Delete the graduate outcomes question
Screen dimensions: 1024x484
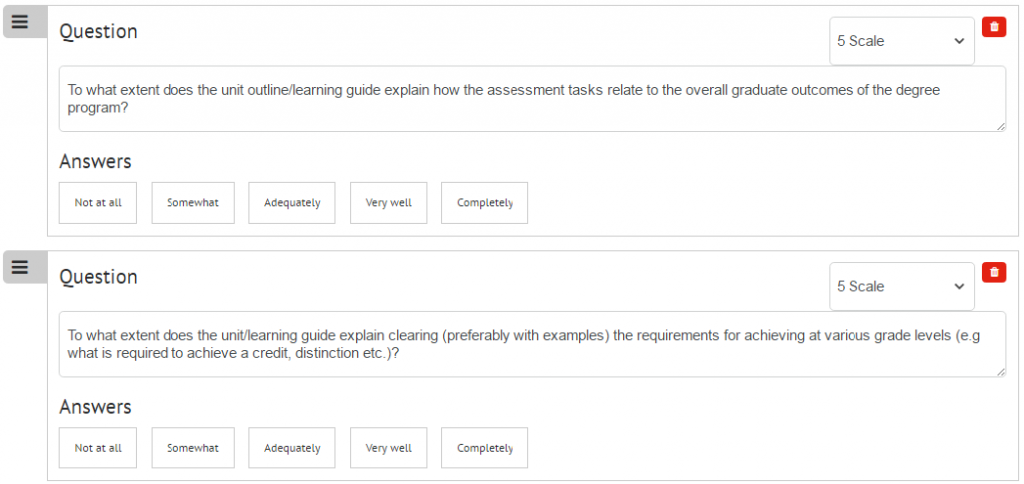(x=993, y=27)
